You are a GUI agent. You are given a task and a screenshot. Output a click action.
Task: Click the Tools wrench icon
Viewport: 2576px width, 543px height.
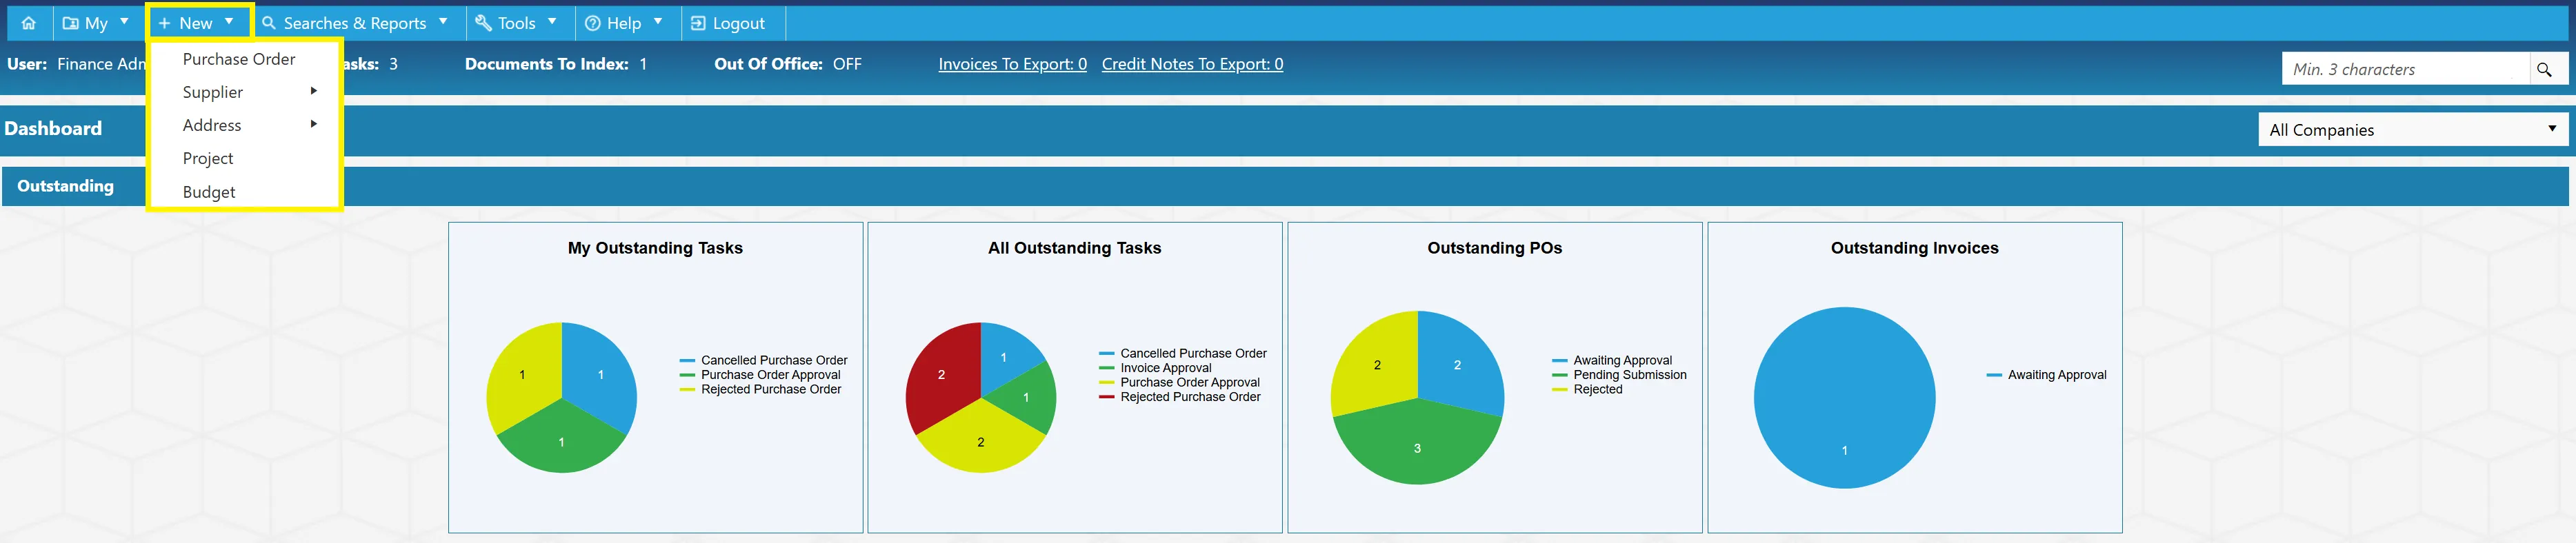pos(483,23)
